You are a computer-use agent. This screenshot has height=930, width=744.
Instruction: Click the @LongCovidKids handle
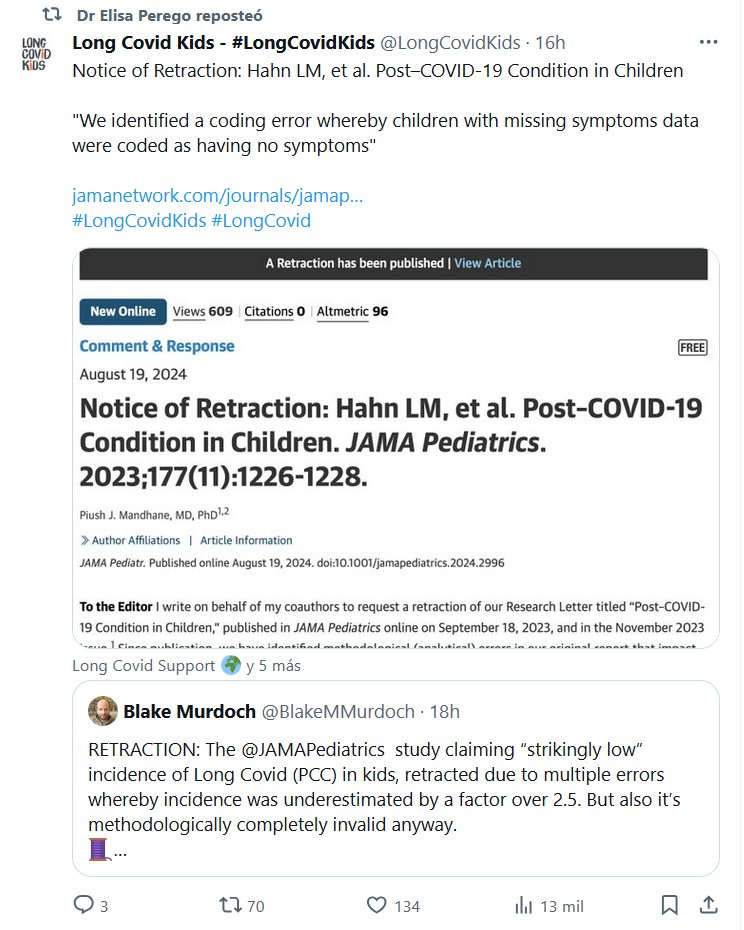click(453, 42)
